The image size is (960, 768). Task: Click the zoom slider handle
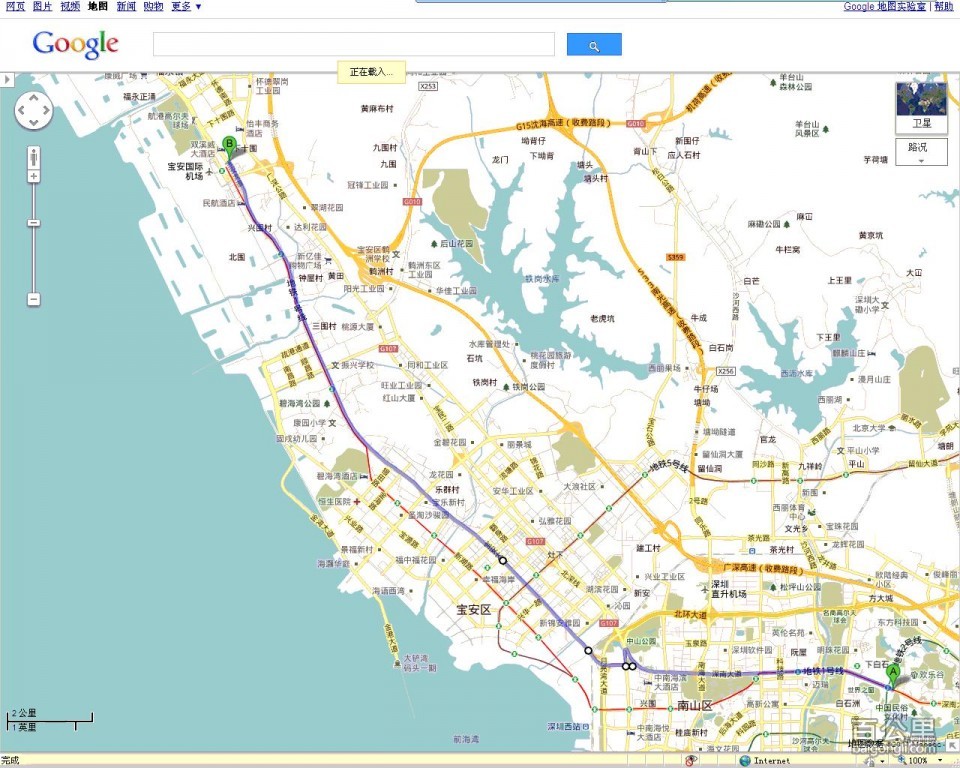click(34, 223)
